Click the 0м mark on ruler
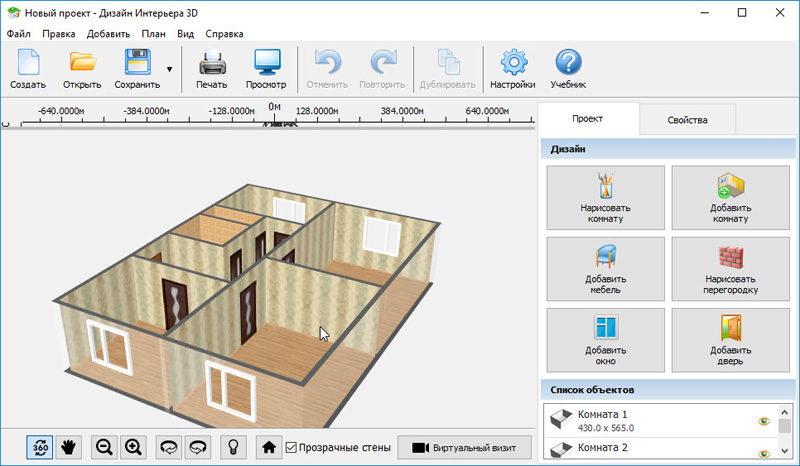The image size is (800, 466). pos(274,107)
